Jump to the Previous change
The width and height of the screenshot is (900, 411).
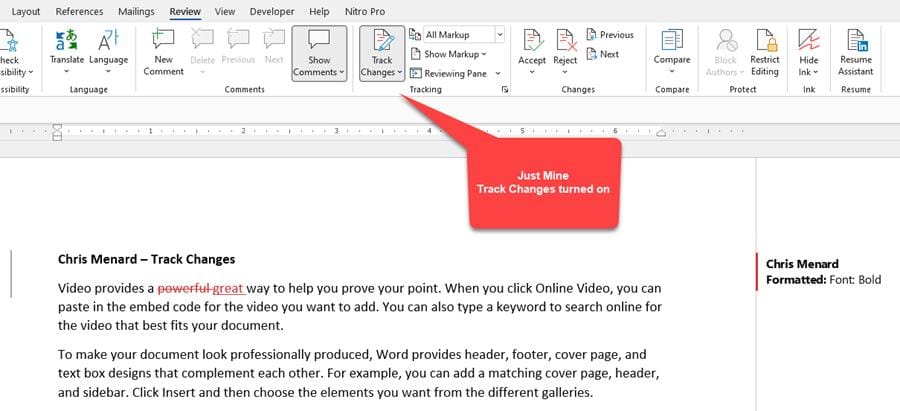[610, 34]
